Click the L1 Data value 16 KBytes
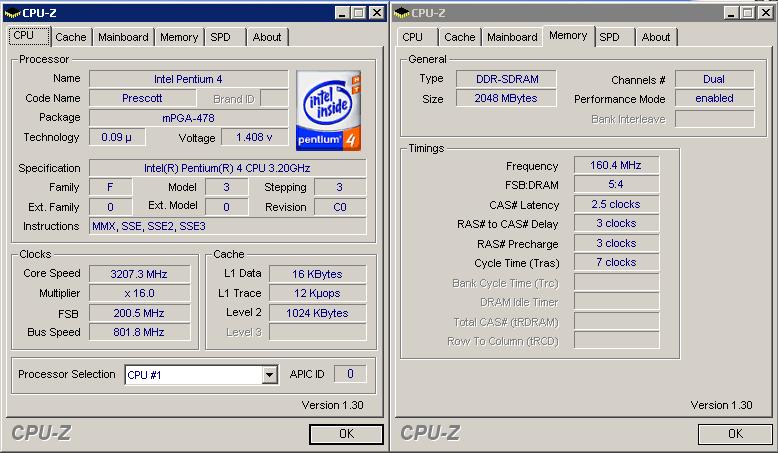This screenshot has height=453, width=778. 318,274
